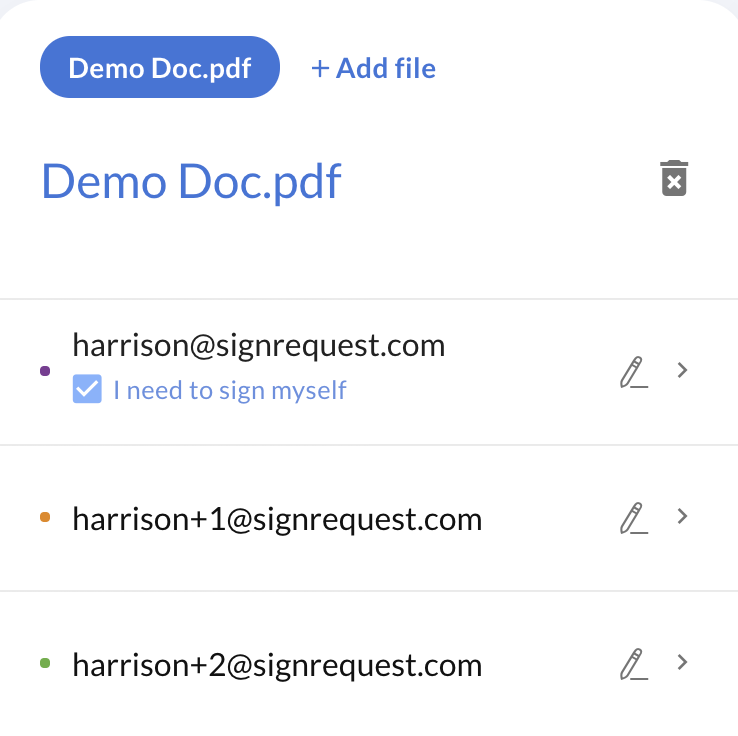The height and width of the screenshot is (736, 738).
Task: Click the '+ Add file' link
Action: (374, 68)
